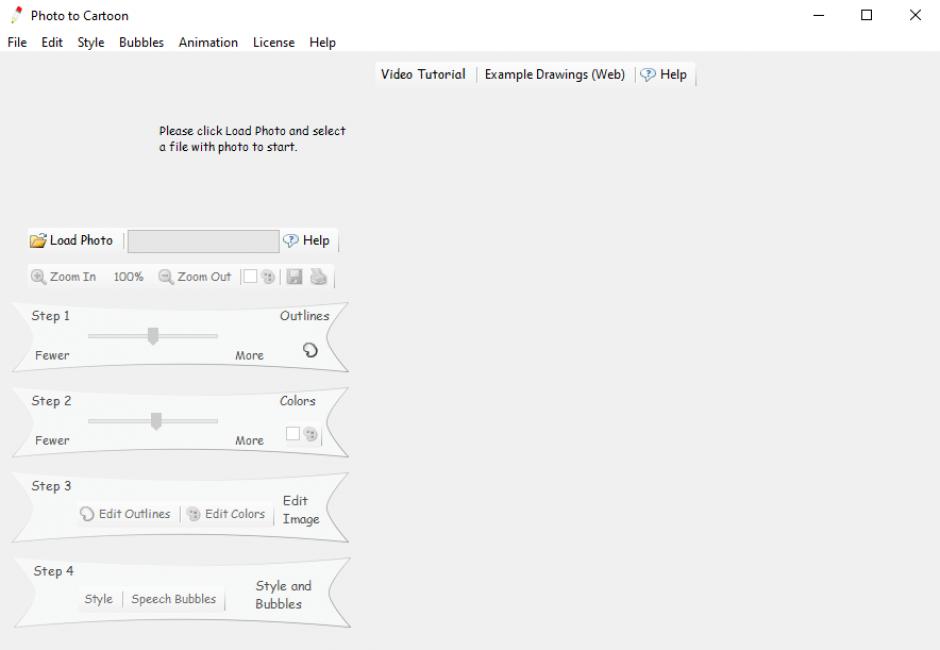Click the 'Please click Load Photo' instruction text
Viewport: 940px width, 650px height.
click(x=252, y=139)
